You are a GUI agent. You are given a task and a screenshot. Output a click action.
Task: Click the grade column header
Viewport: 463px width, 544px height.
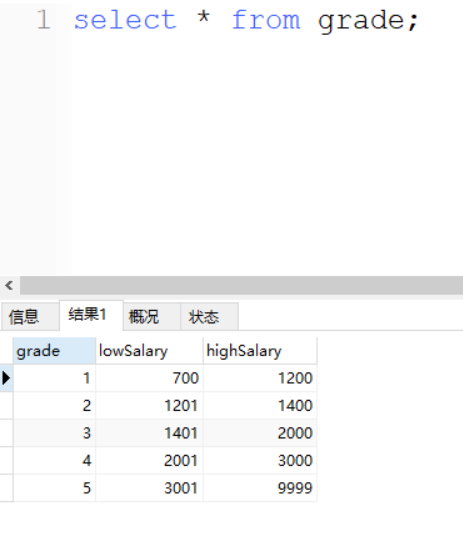[54, 351]
